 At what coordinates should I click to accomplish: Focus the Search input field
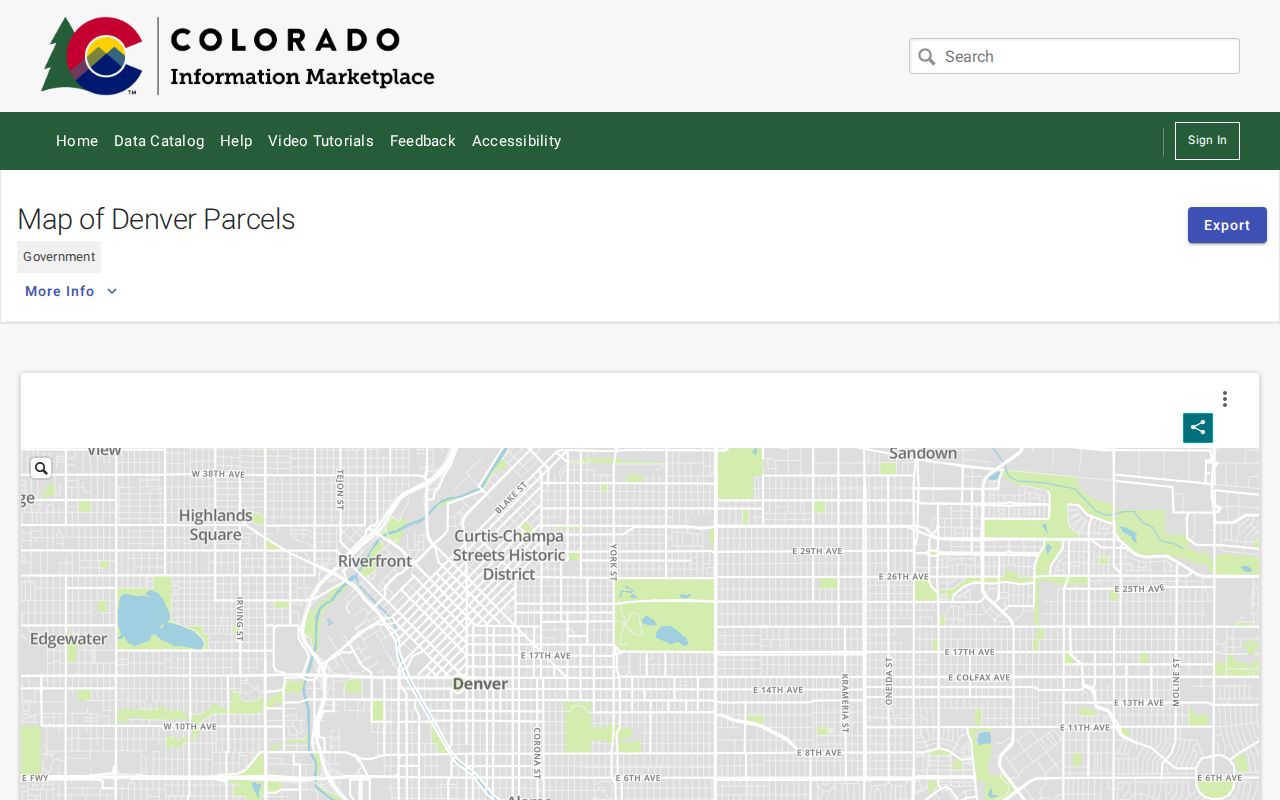(x=1074, y=56)
